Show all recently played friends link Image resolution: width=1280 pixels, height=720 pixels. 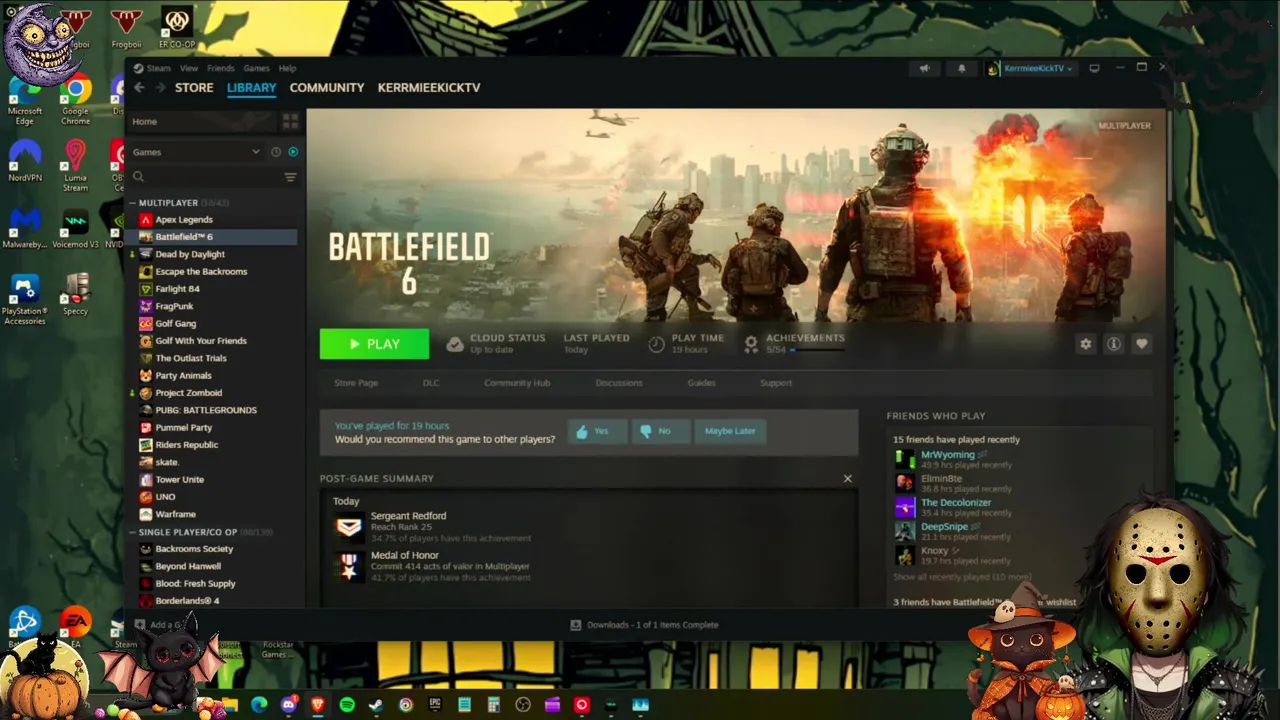click(962, 577)
